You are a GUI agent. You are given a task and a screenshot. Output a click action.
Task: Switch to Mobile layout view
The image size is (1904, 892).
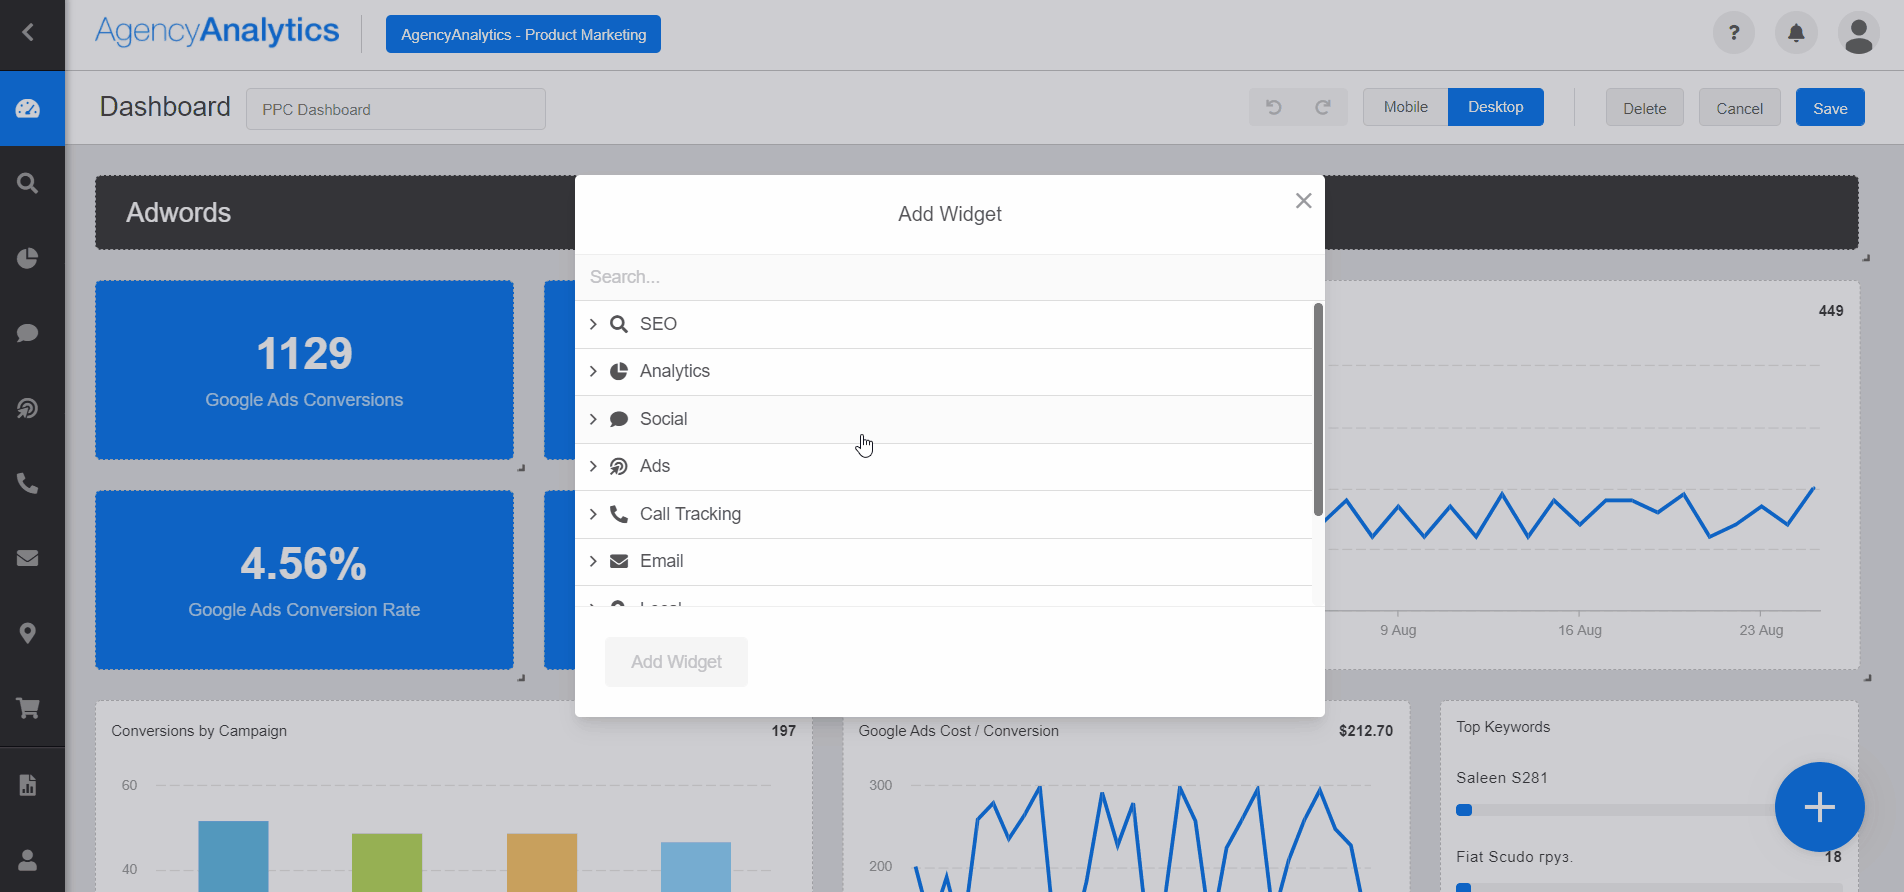[1405, 107]
